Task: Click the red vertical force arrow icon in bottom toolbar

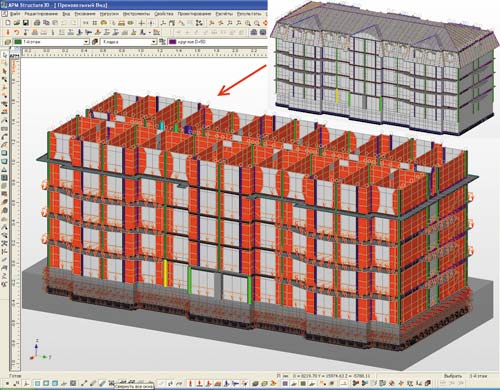Action: 191,383
